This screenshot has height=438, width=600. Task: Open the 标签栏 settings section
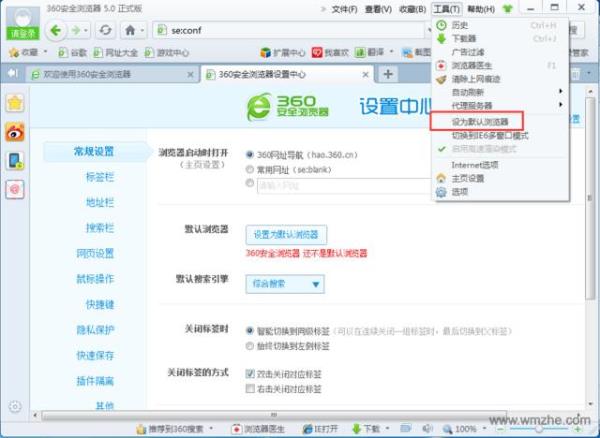point(100,177)
